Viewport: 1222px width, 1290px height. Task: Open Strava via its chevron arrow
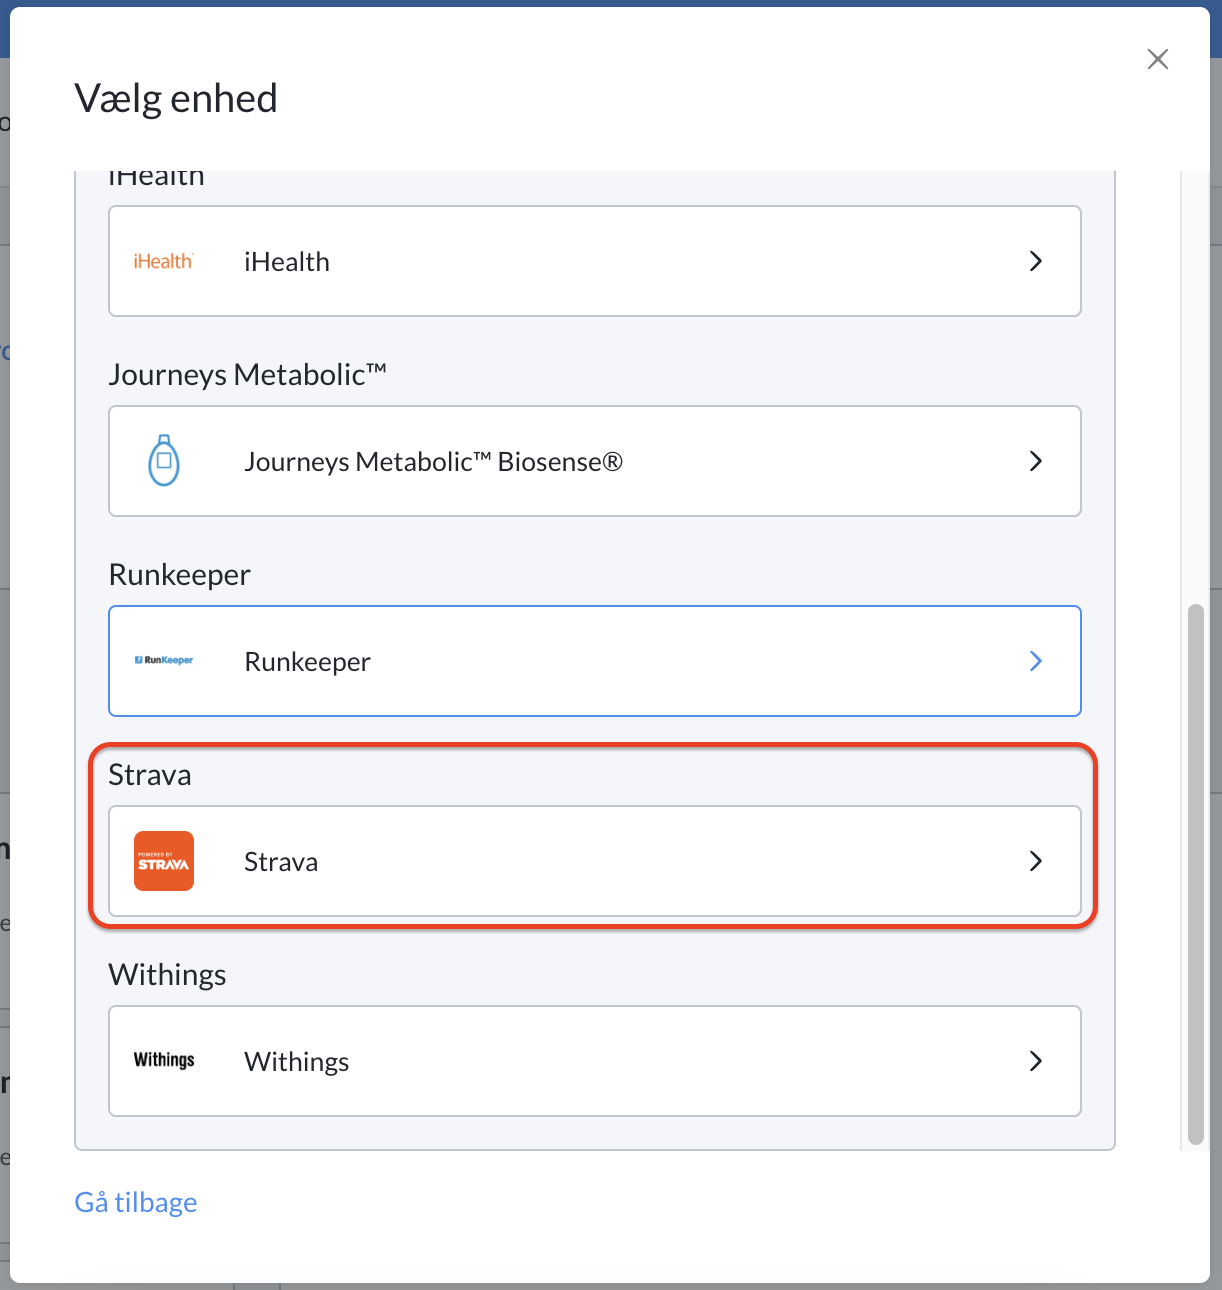(x=1036, y=861)
